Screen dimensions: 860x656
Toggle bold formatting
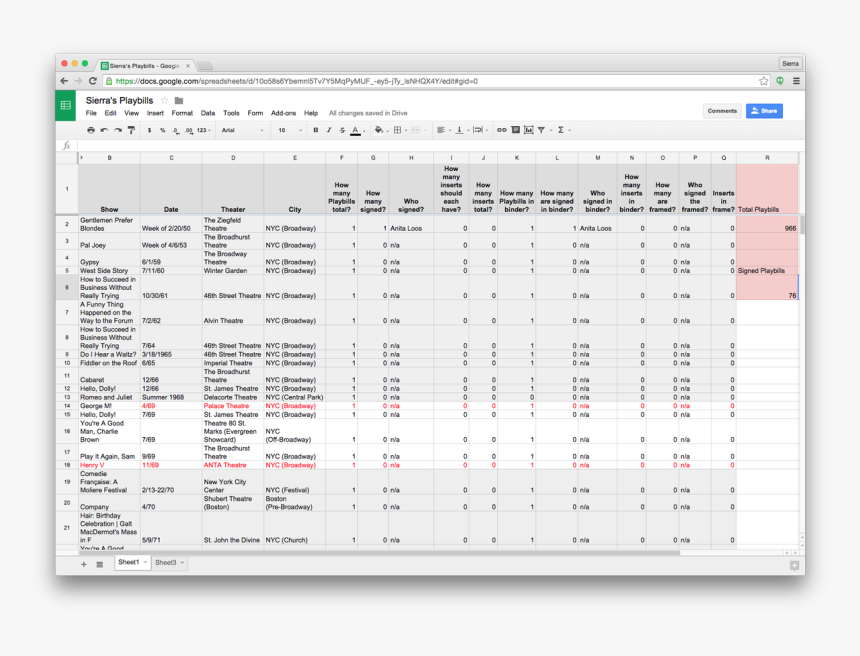click(315, 130)
